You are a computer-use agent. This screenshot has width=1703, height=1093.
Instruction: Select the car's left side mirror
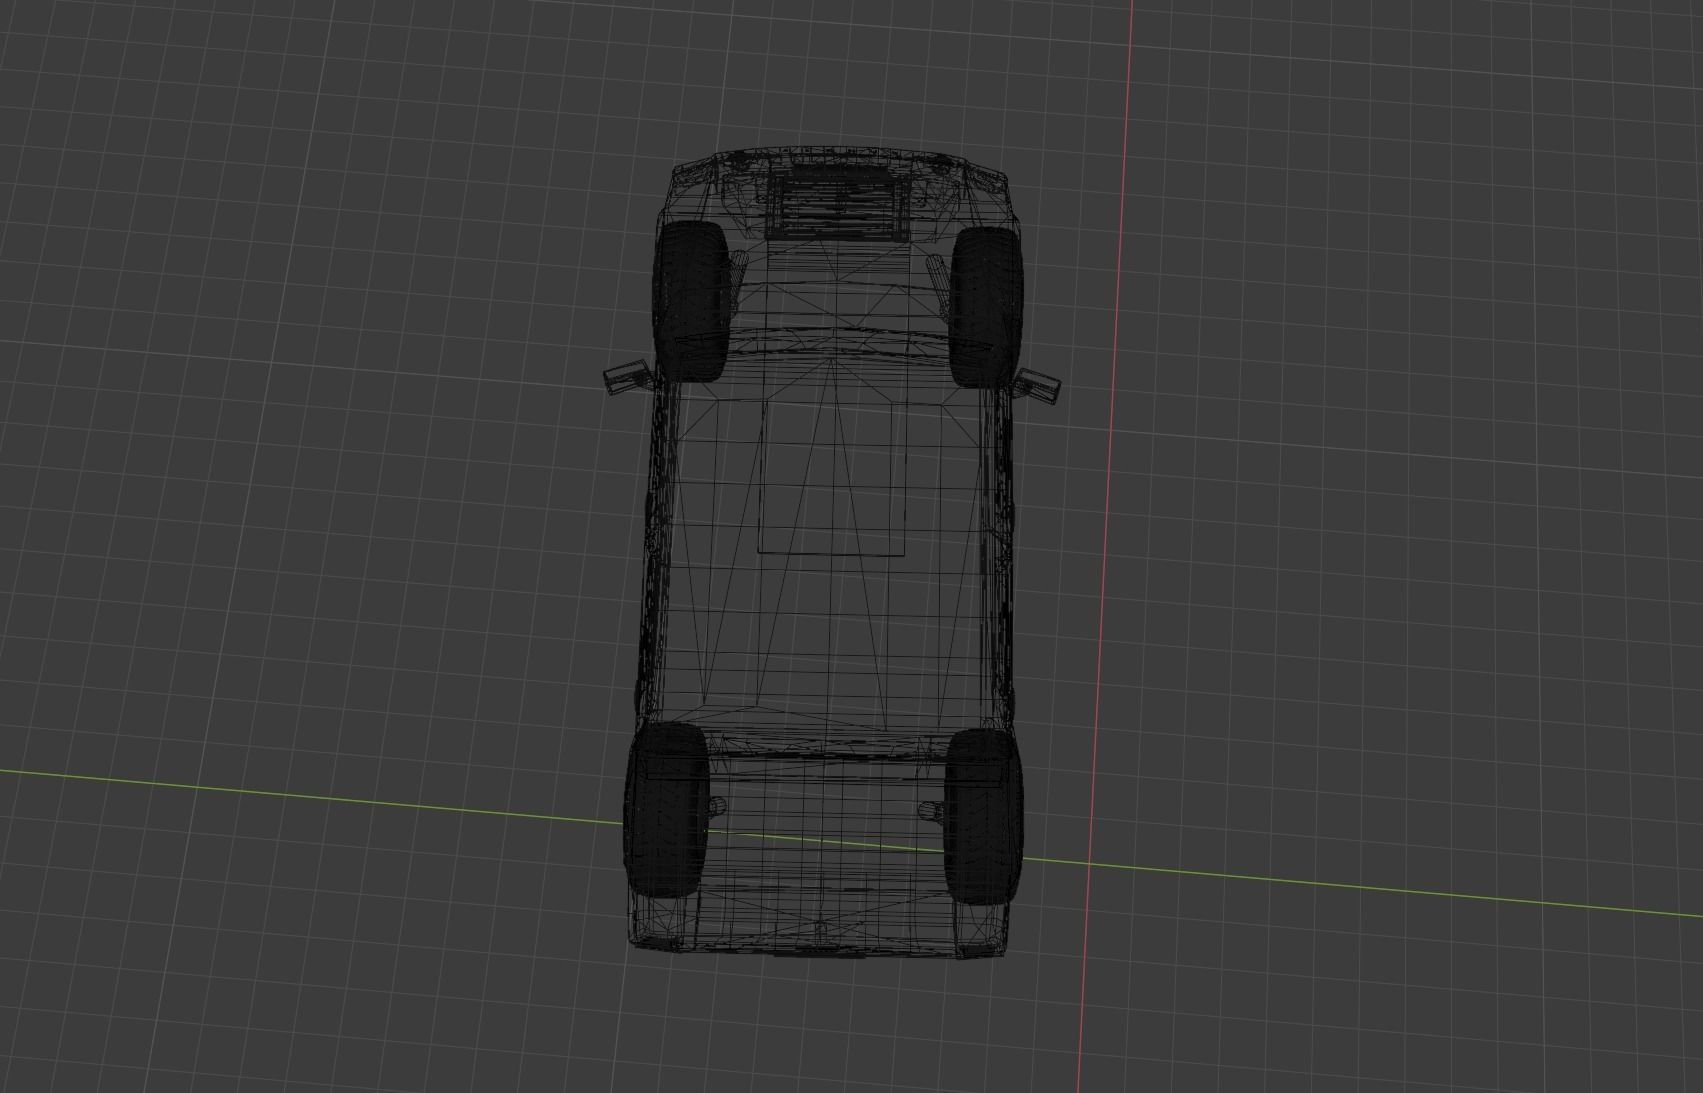coord(627,376)
